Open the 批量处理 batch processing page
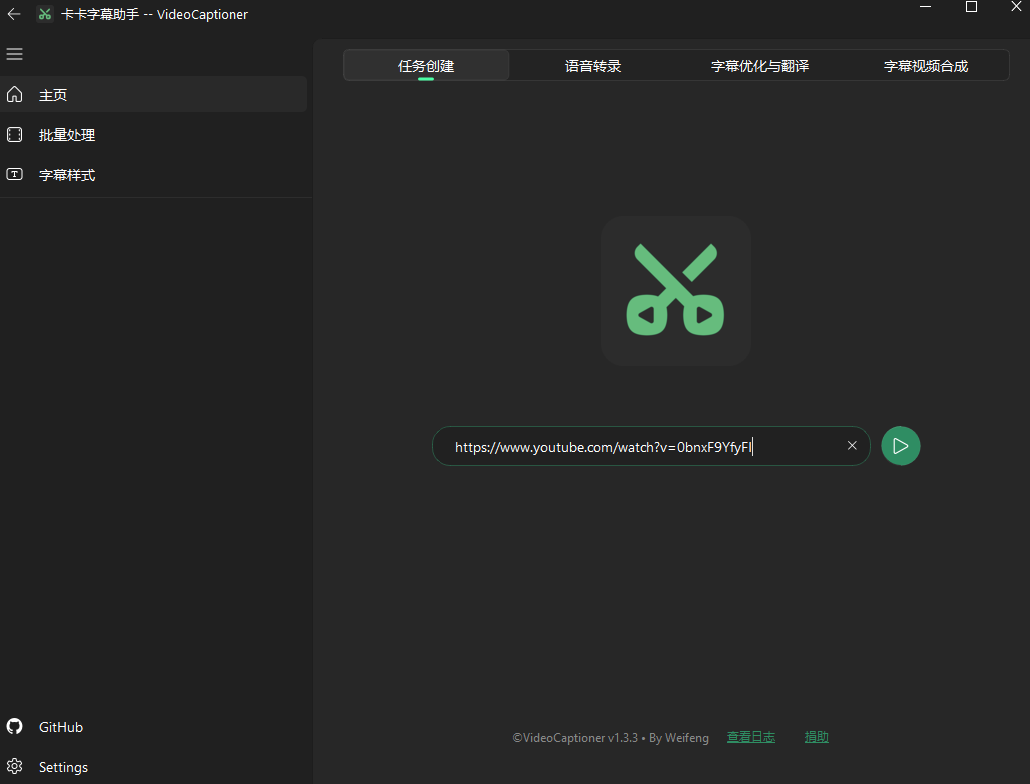This screenshot has width=1030, height=784. 153,135
